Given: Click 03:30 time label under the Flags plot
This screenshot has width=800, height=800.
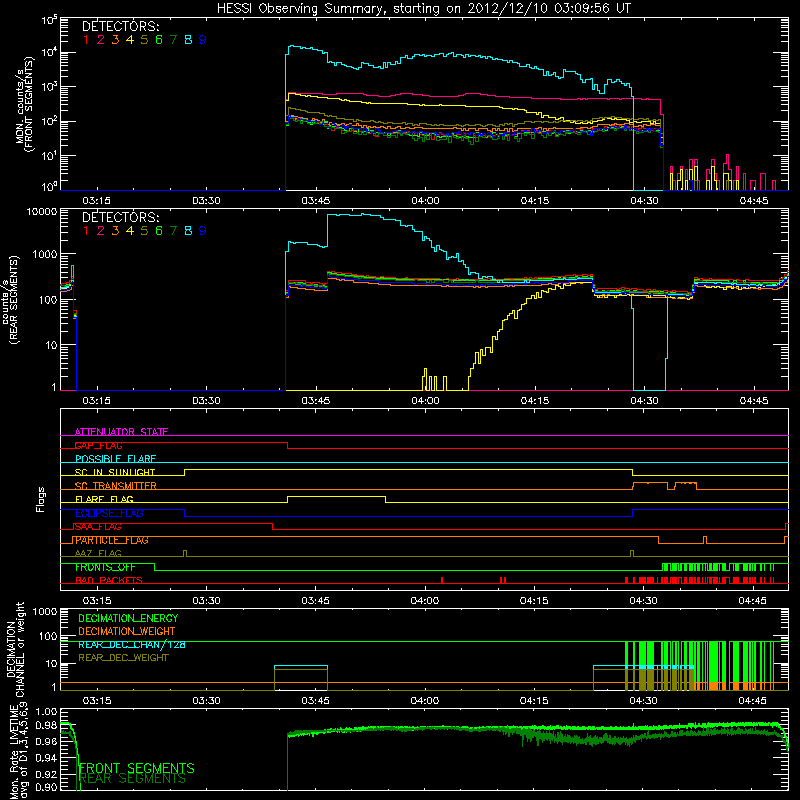Looking at the screenshot, I should click(206, 601).
